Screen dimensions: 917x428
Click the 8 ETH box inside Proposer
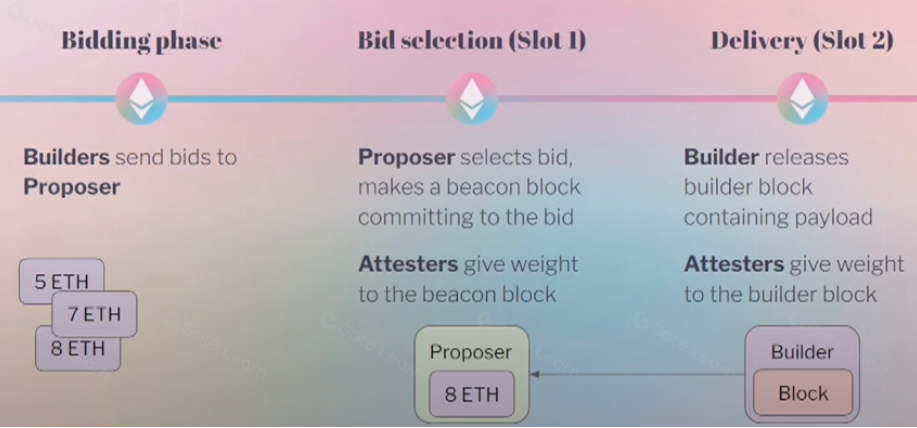point(472,393)
